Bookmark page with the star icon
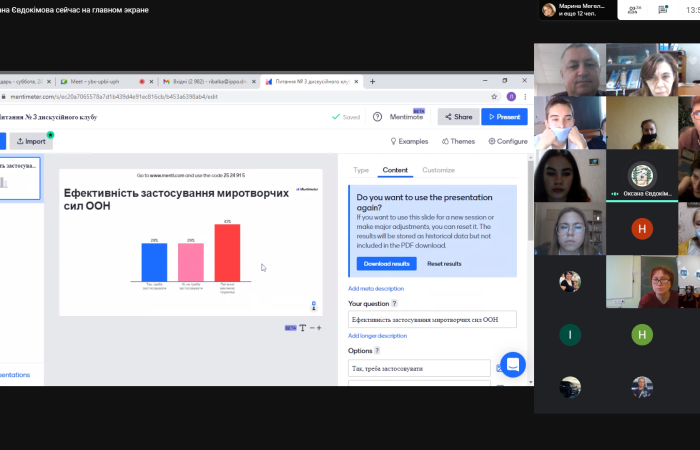Image resolution: width=700 pixels, height=450 pixels. click(x=494, y=97)
